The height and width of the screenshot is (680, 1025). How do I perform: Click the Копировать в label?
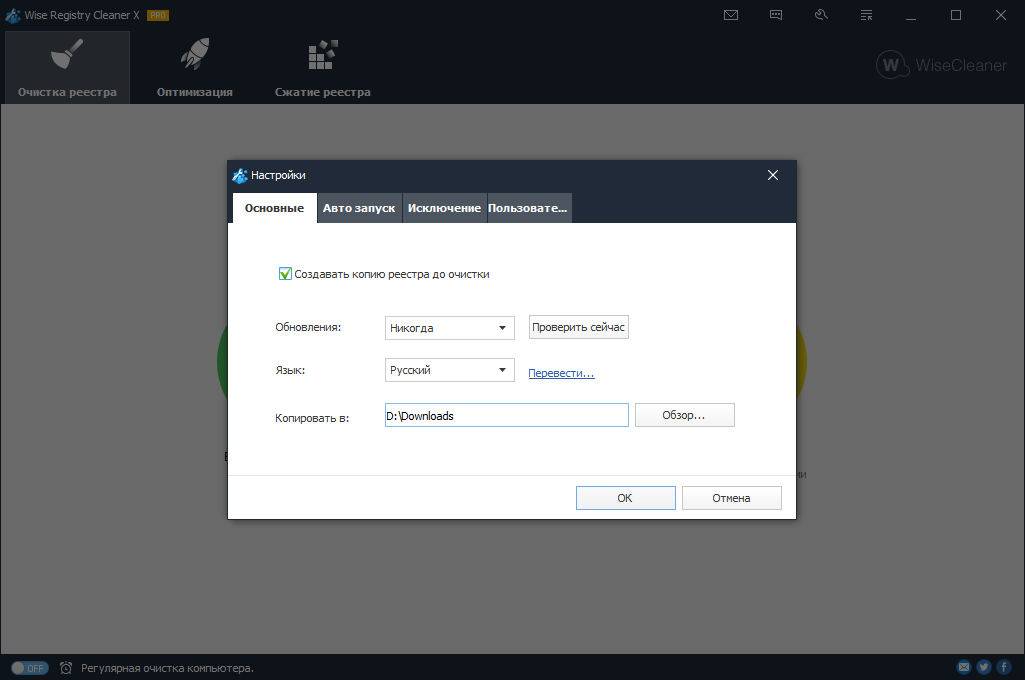point(312,418)
